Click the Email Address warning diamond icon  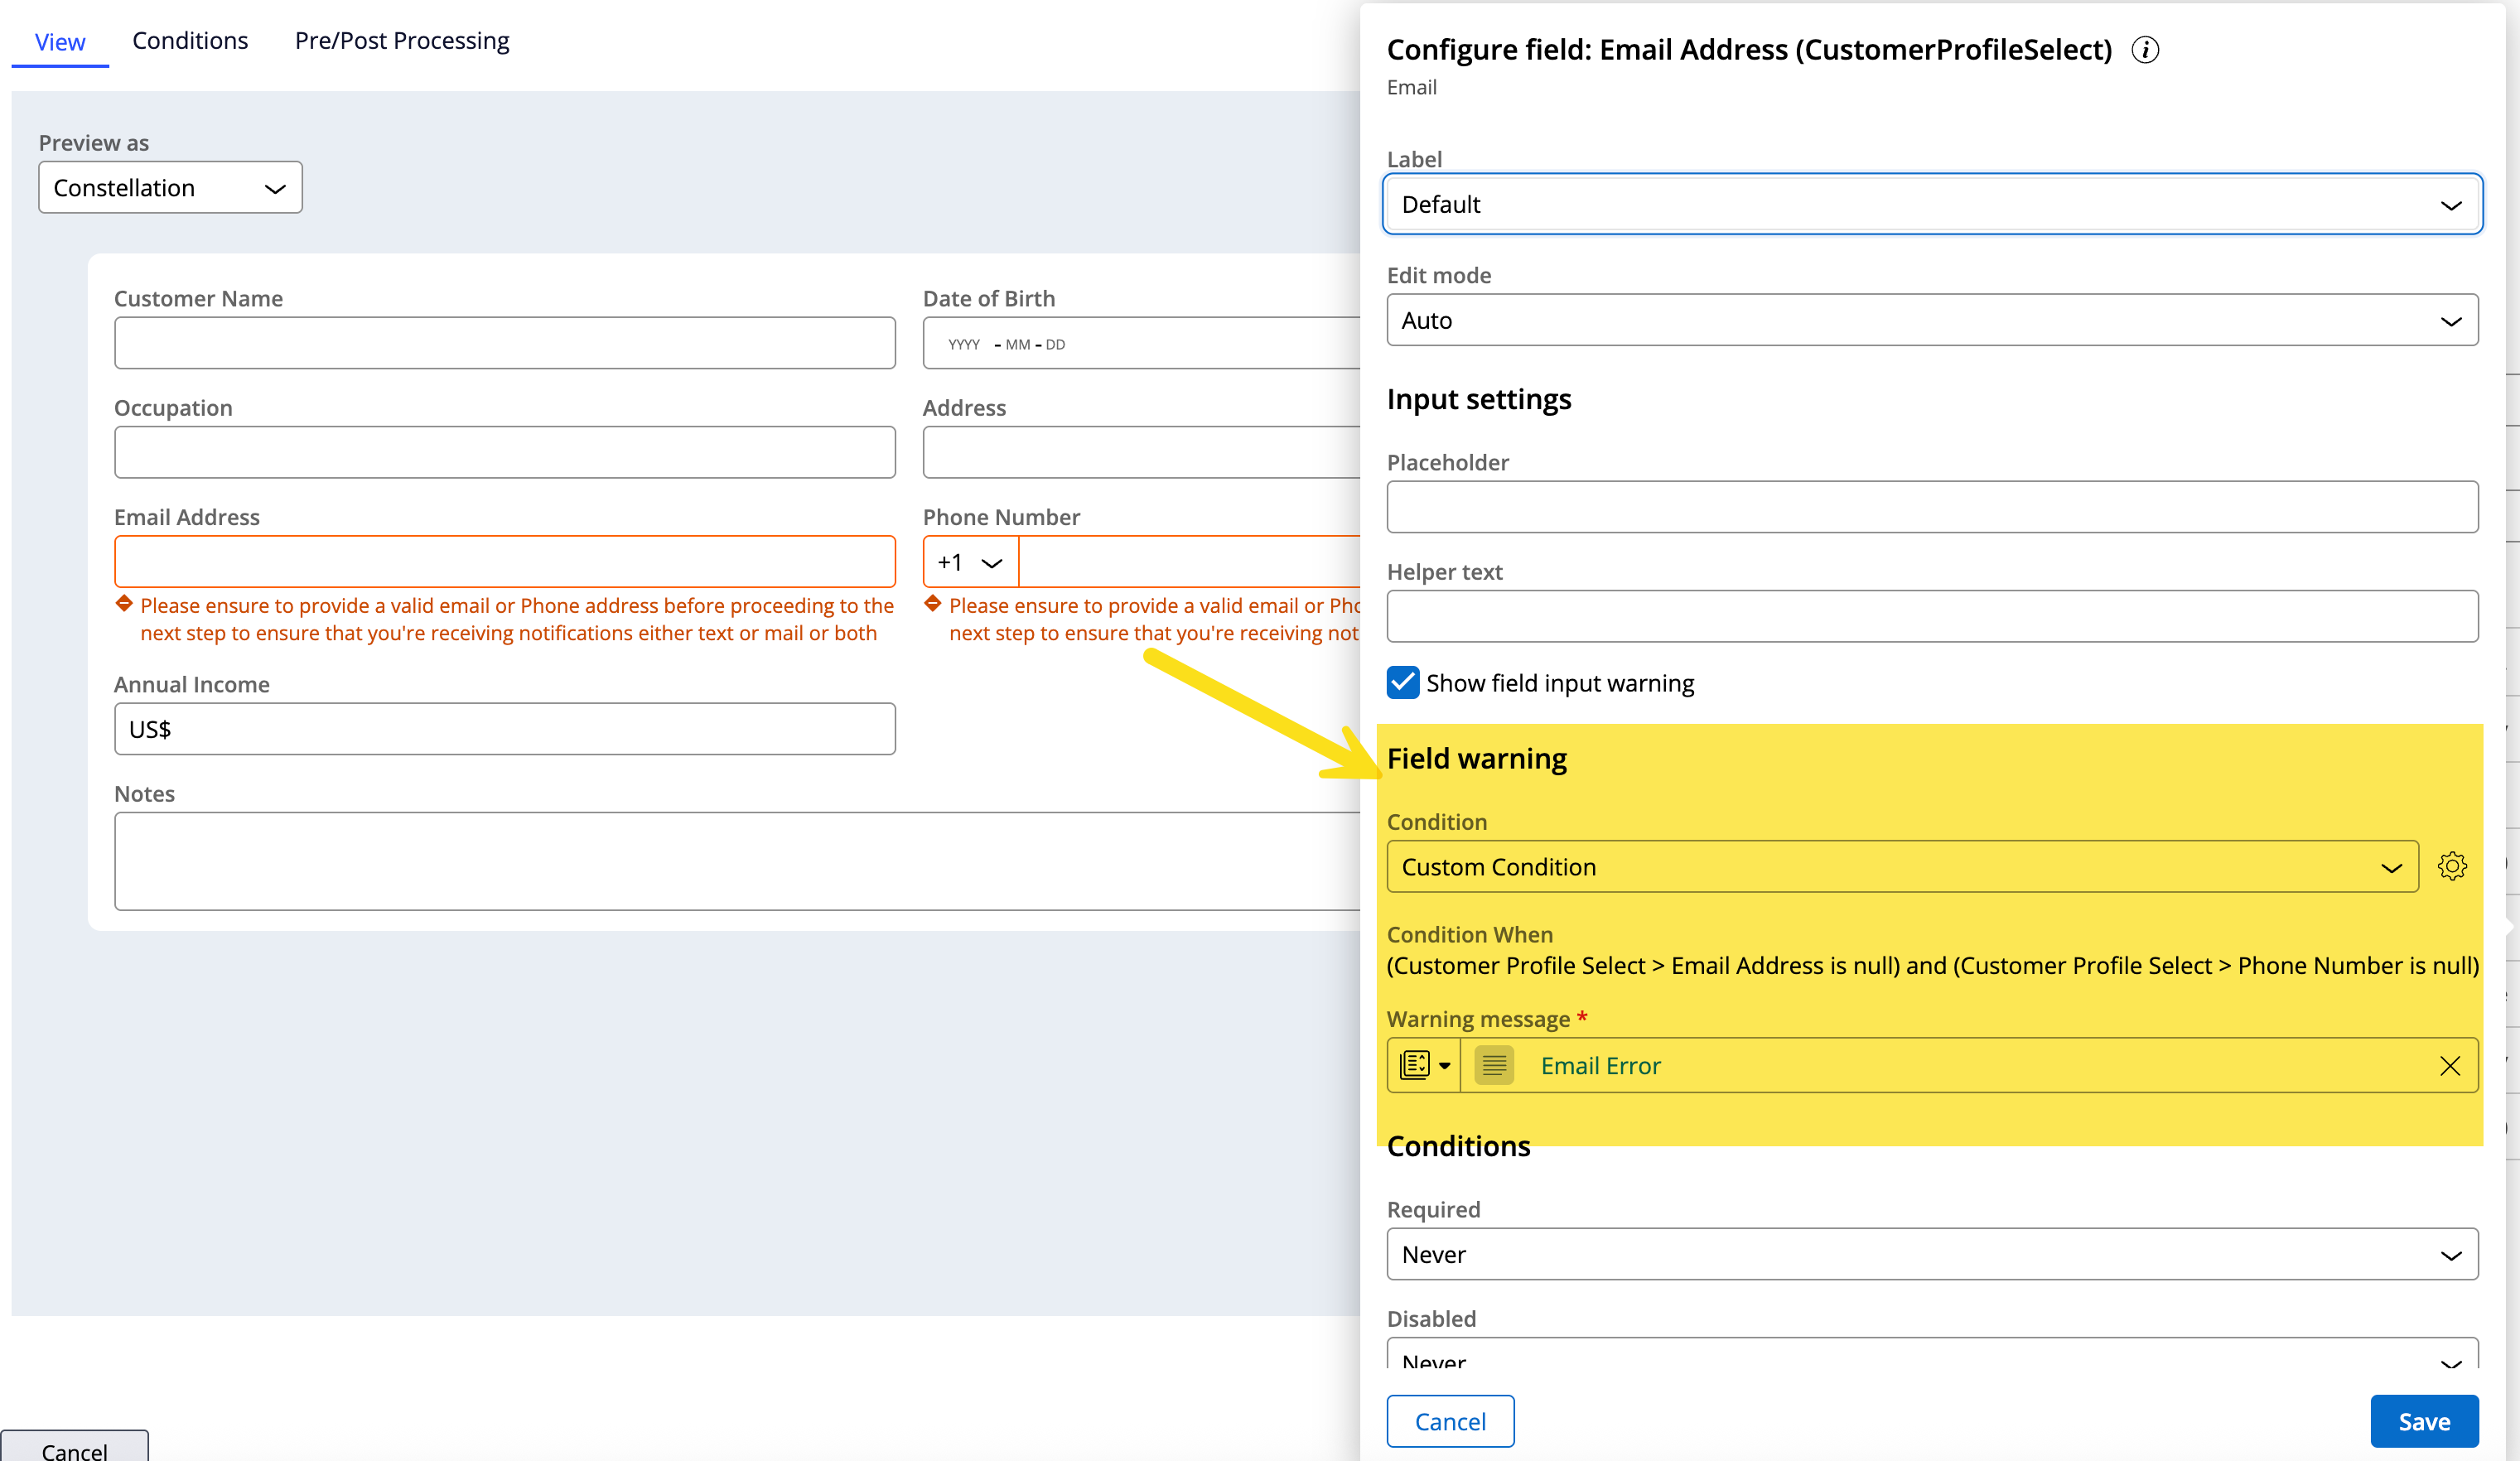124,603
